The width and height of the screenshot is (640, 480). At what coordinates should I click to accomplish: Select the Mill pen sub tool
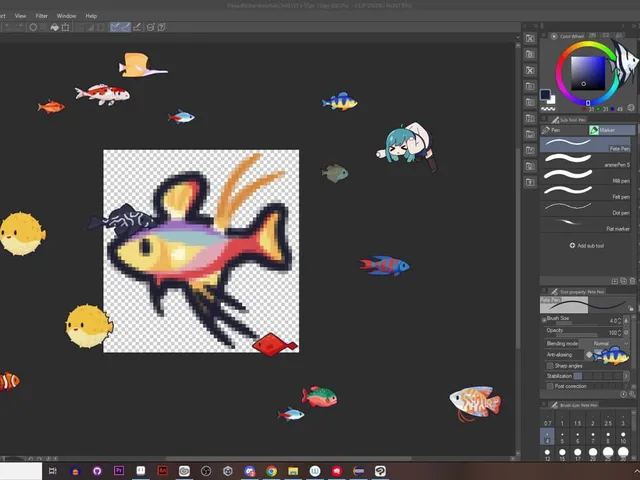(x=587, y=176)
